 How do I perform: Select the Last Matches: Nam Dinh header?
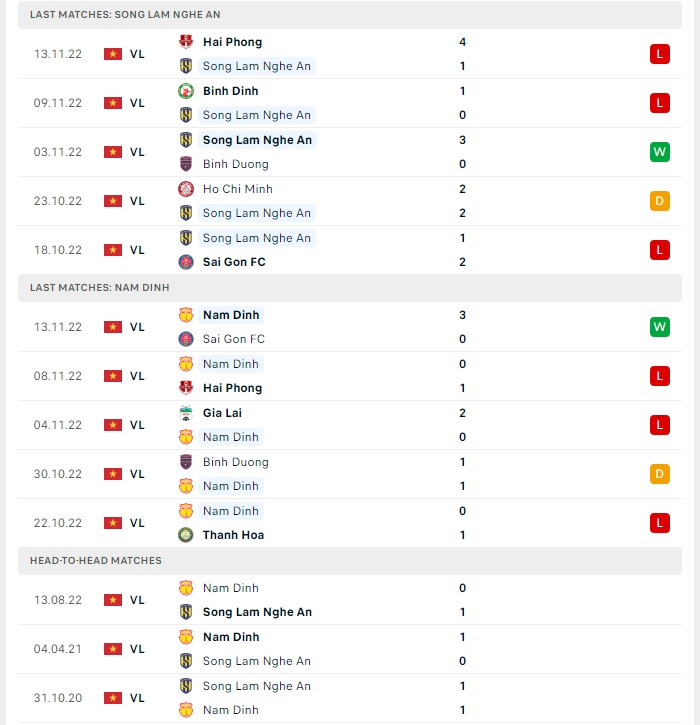tap(350, 288)
